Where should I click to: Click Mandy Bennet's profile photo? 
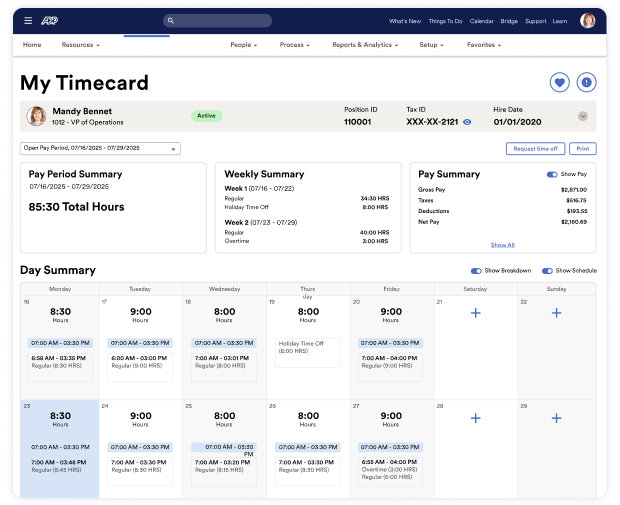pyautogui.click(x=37, y=116)
